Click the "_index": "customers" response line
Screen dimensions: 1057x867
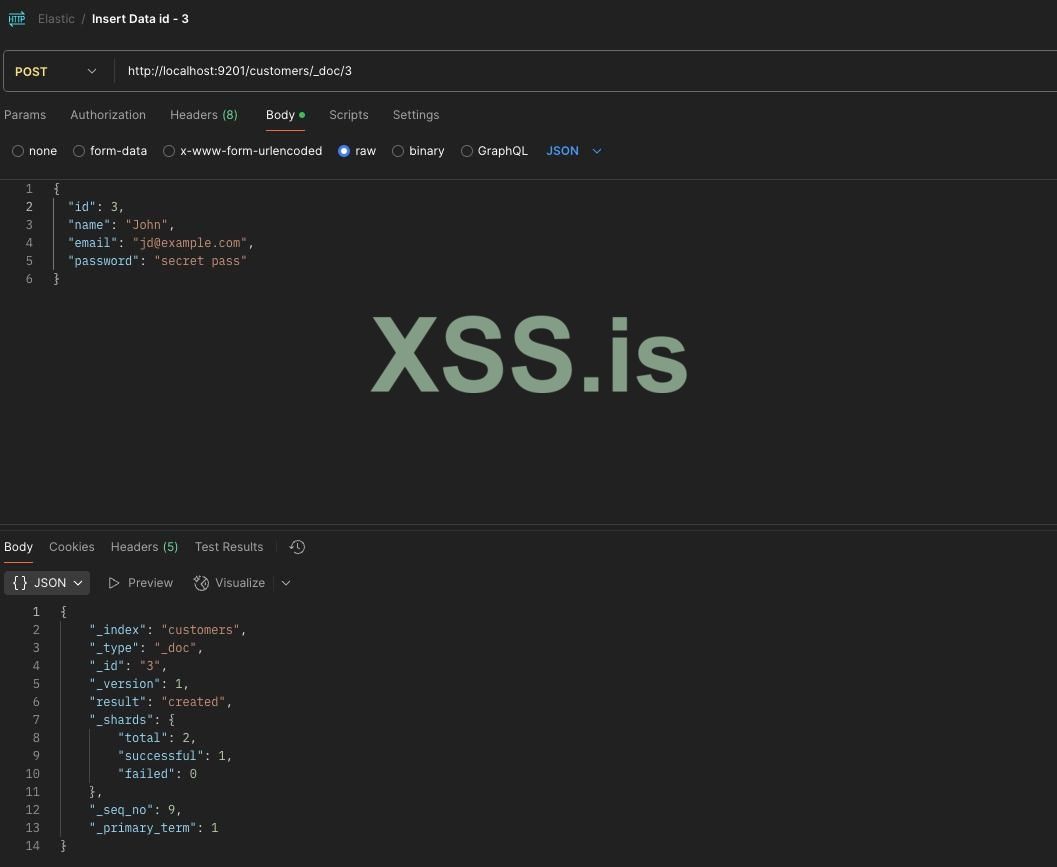[168, 630]
